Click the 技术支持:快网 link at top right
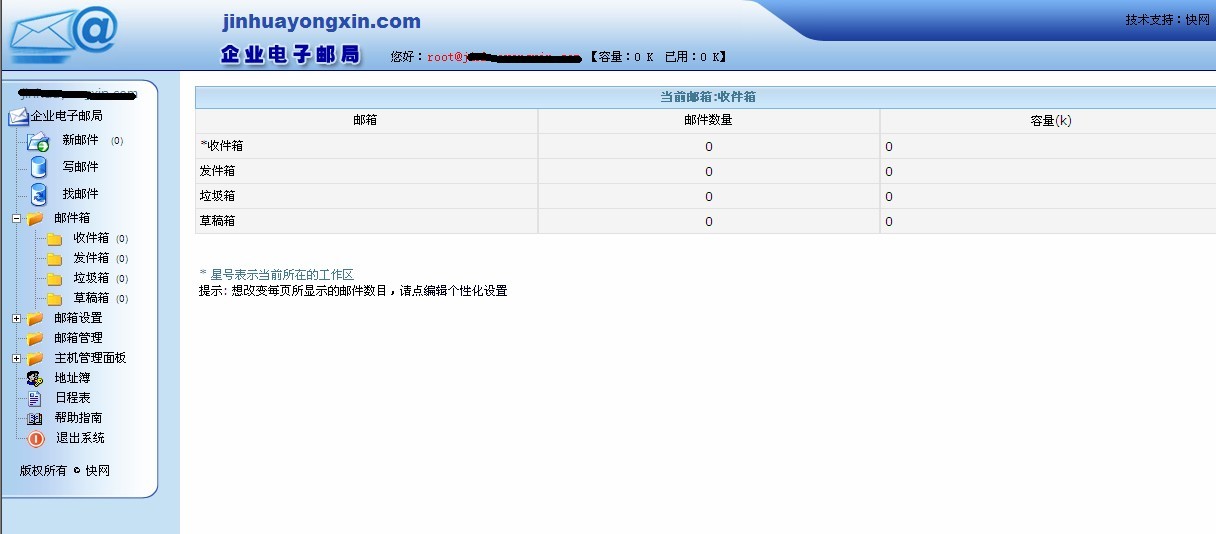 click(x=1167, y=19)
